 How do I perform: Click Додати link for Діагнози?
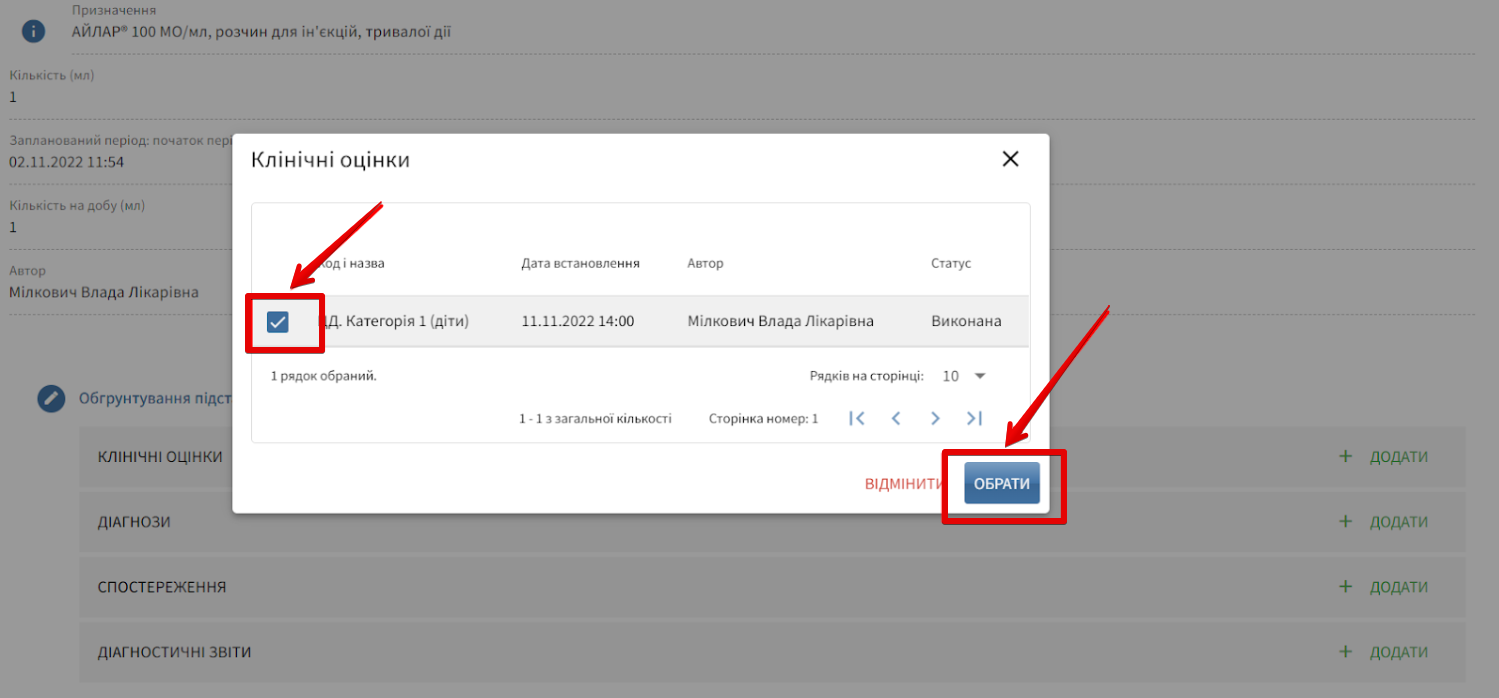1398,522
